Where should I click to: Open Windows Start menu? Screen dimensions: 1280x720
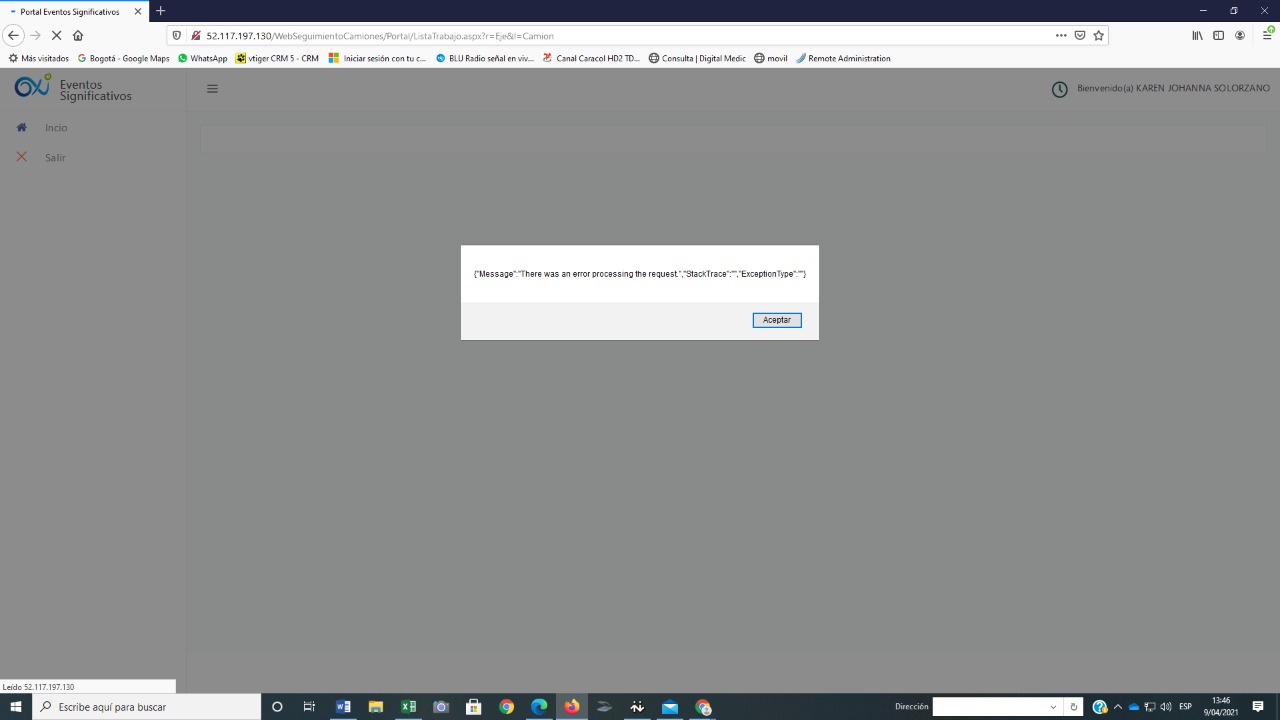tap(16, 707)
